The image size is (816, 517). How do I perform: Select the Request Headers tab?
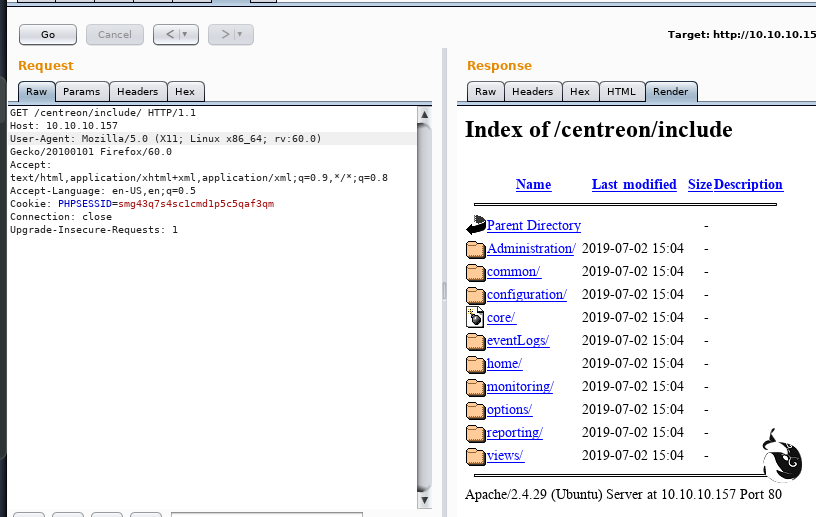click(137, 91)
